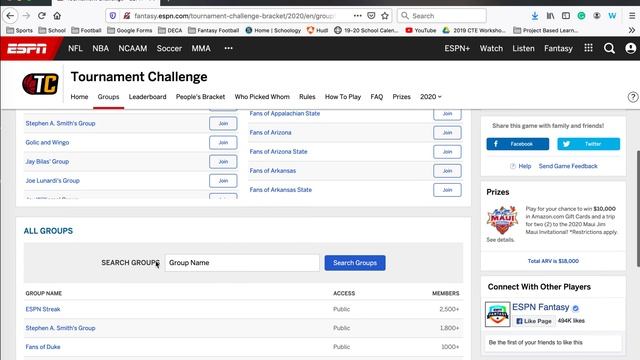Open Firefox hamburger menu
This screenshot has width=640, height=360.
click(x=632, y=16)
